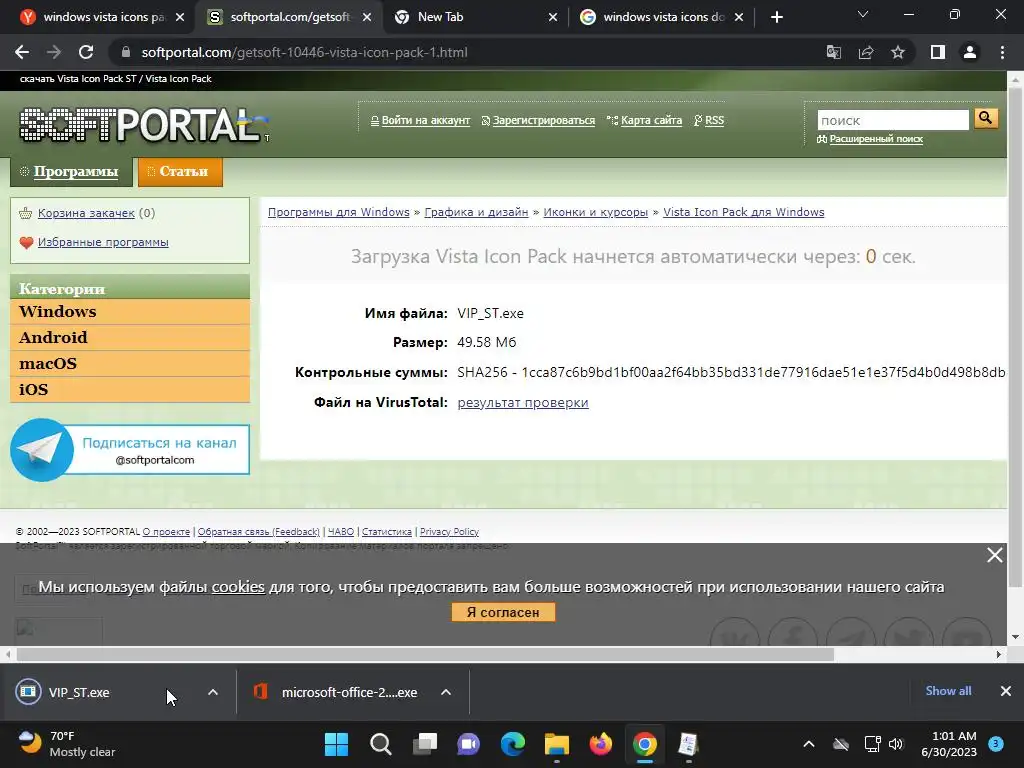
Task: Close the cookie notice with X
Action: point(995,555)
